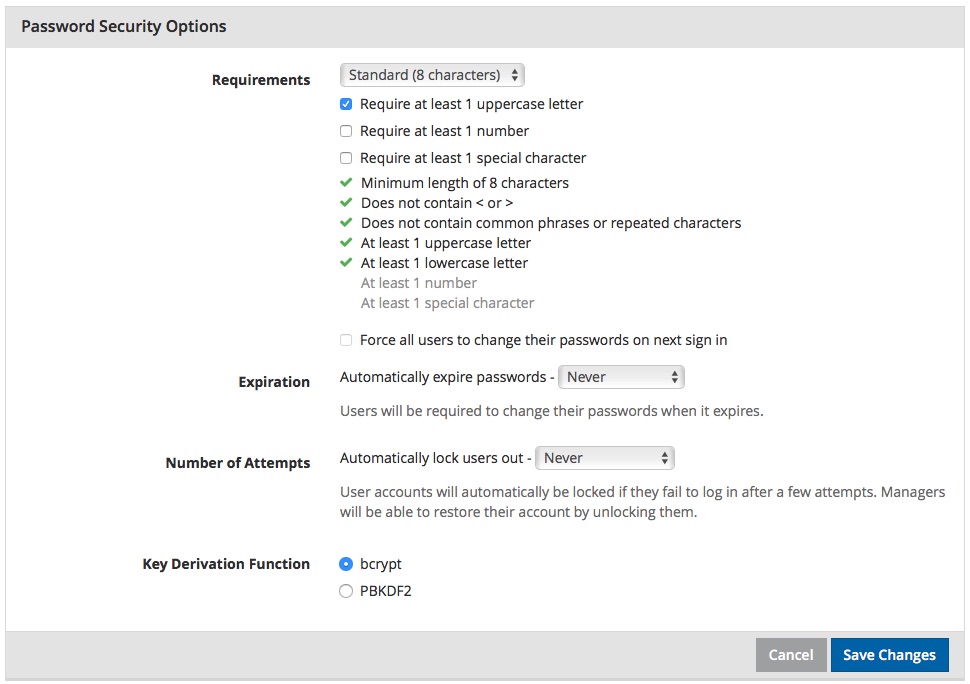Click checkmark beside common phrases requirement

point(346,222)
